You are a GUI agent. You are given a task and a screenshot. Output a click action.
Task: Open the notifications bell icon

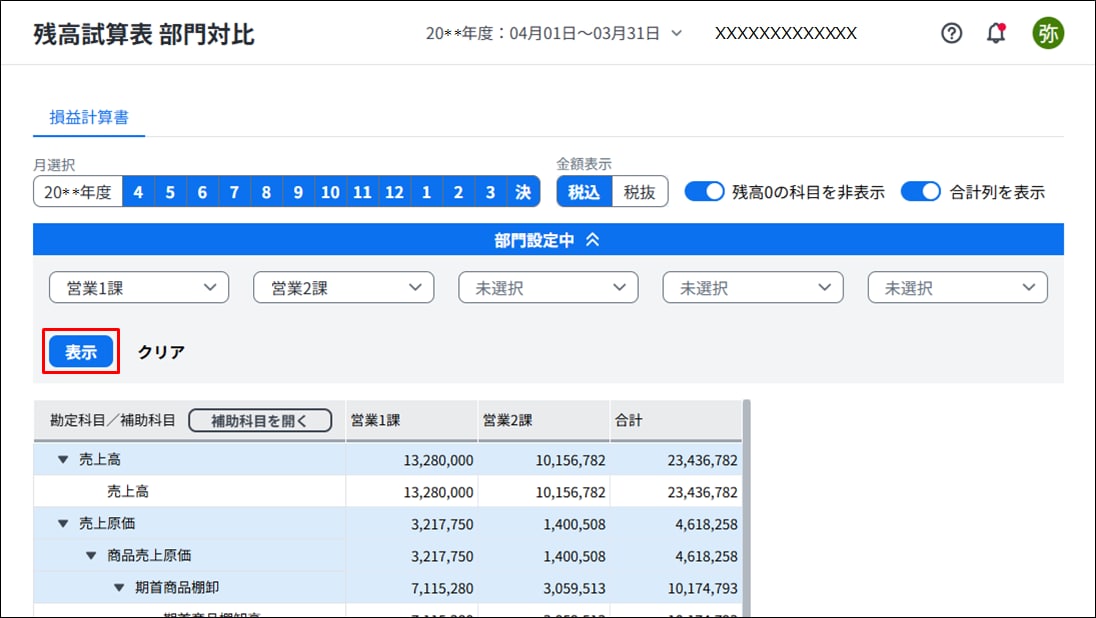996,33
